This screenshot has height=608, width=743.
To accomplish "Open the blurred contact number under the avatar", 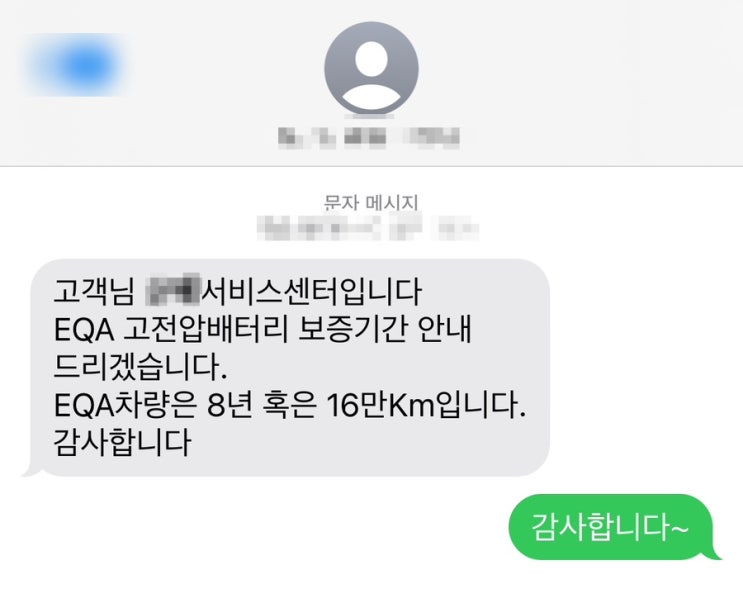I will pos(369,138).
